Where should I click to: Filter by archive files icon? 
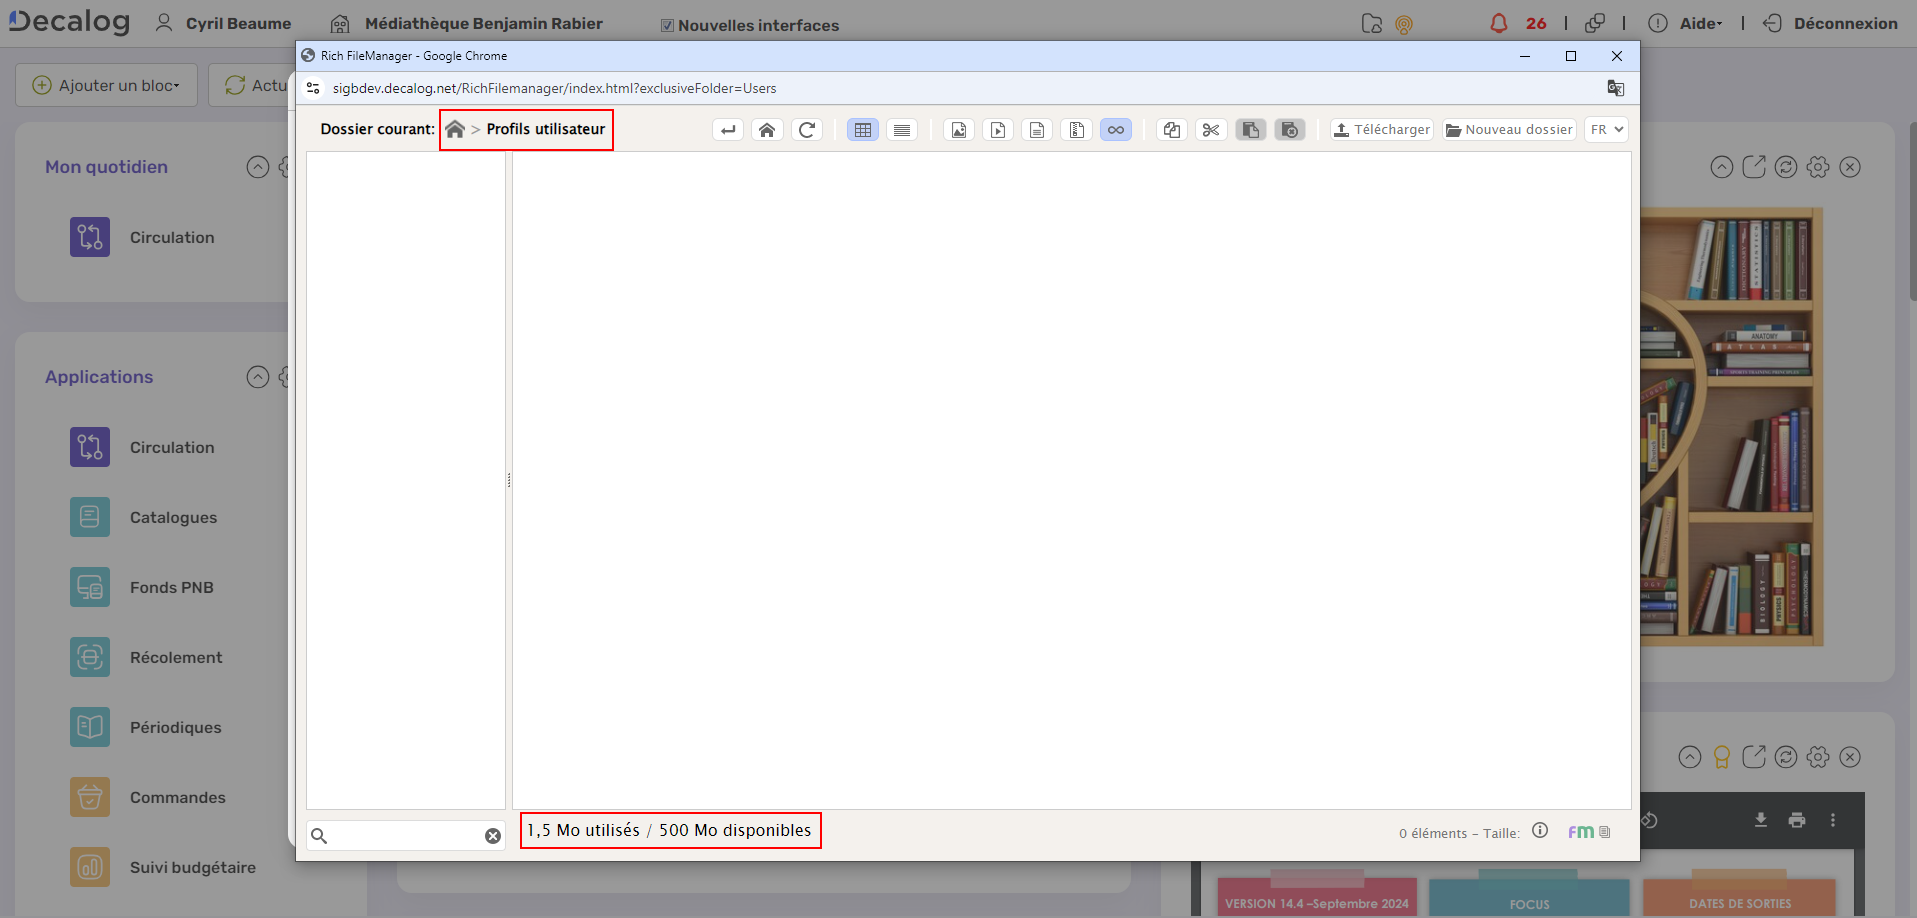1077,130
